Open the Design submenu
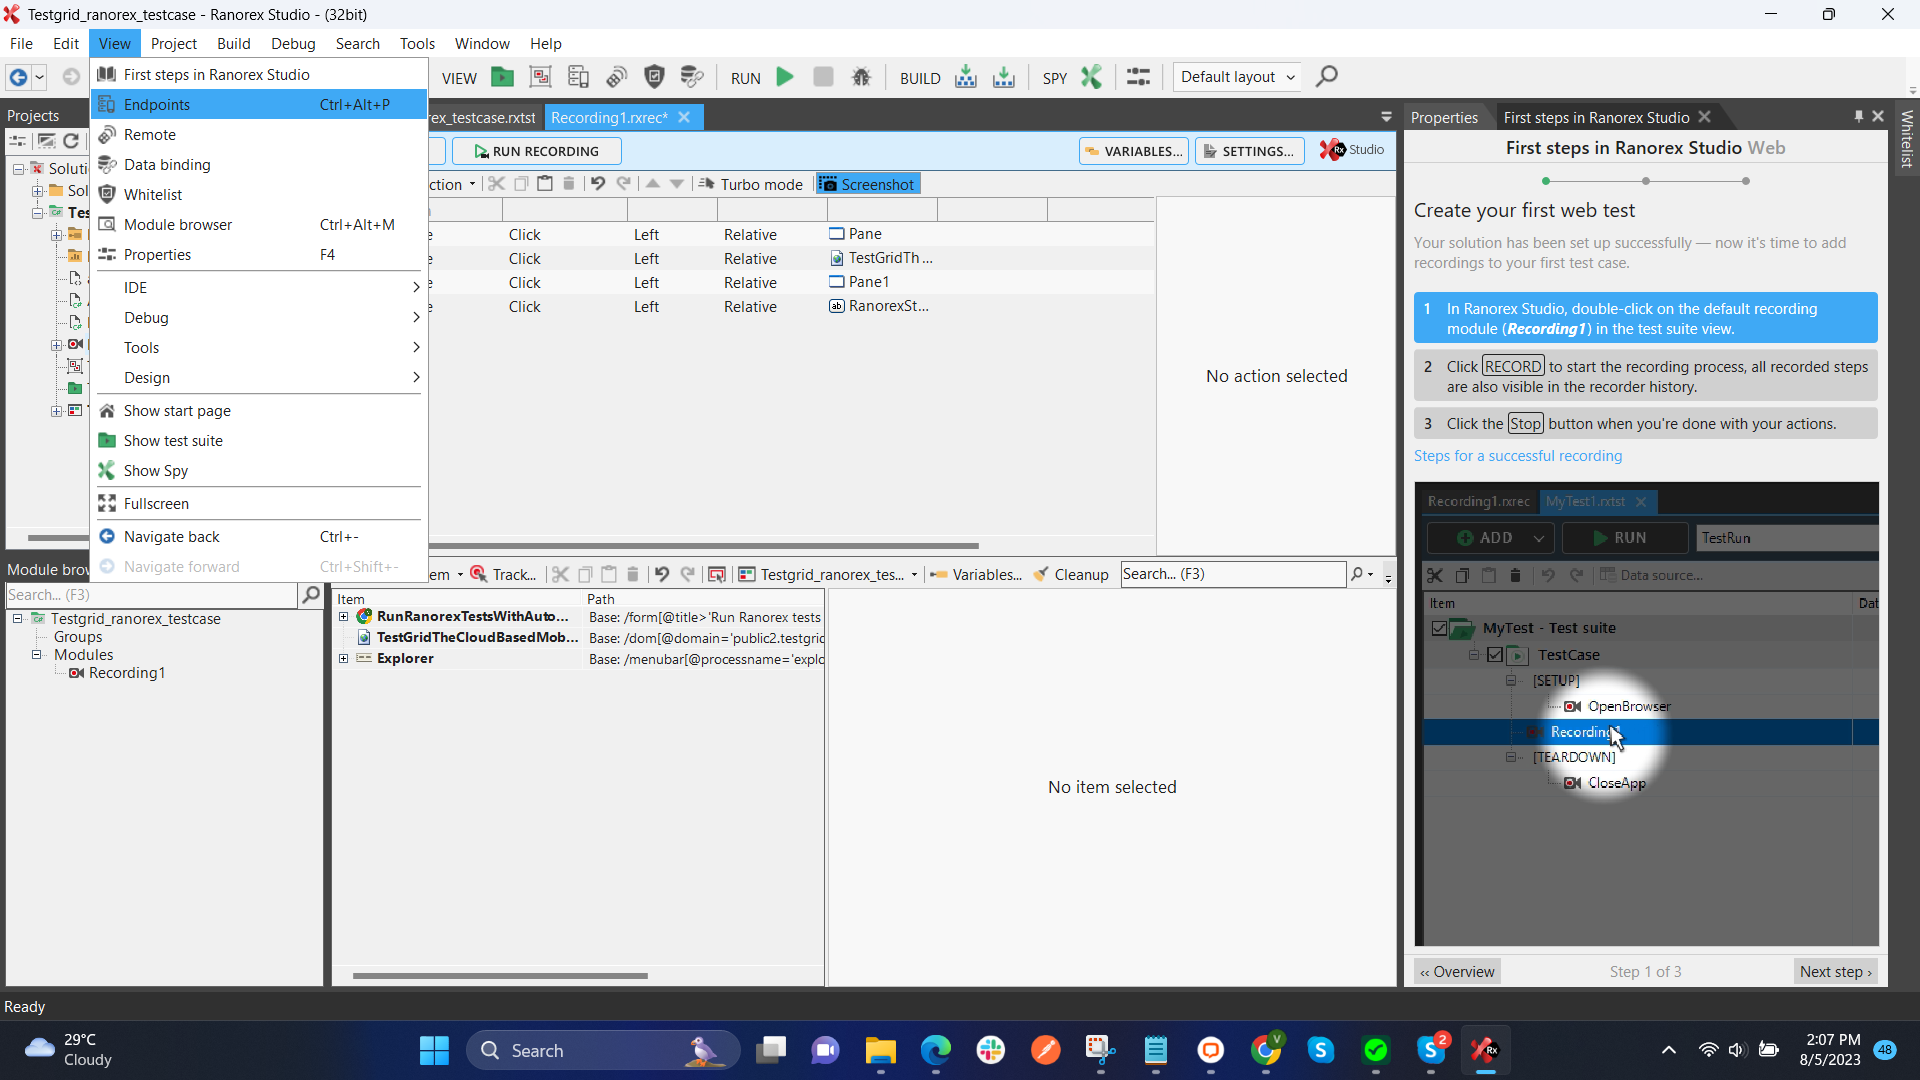The height and width of the screenshot is (1080, 1920). 260,378
